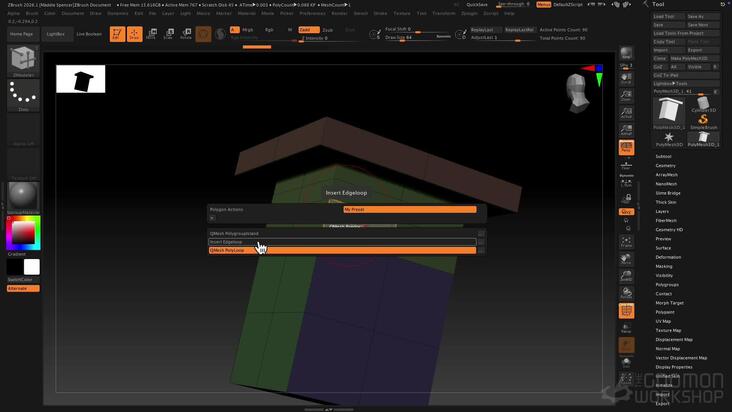
Task: Pick a color in color picker square
Action: coord(23,232)
